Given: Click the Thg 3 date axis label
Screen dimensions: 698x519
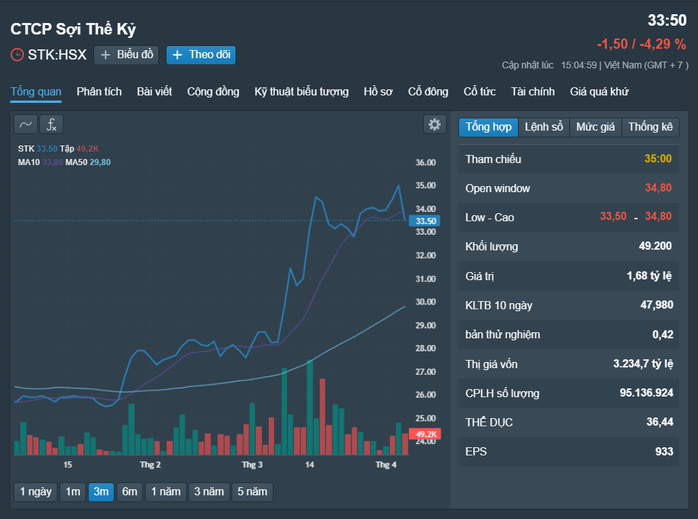Looking at the screenshot, I should (252, 465).
